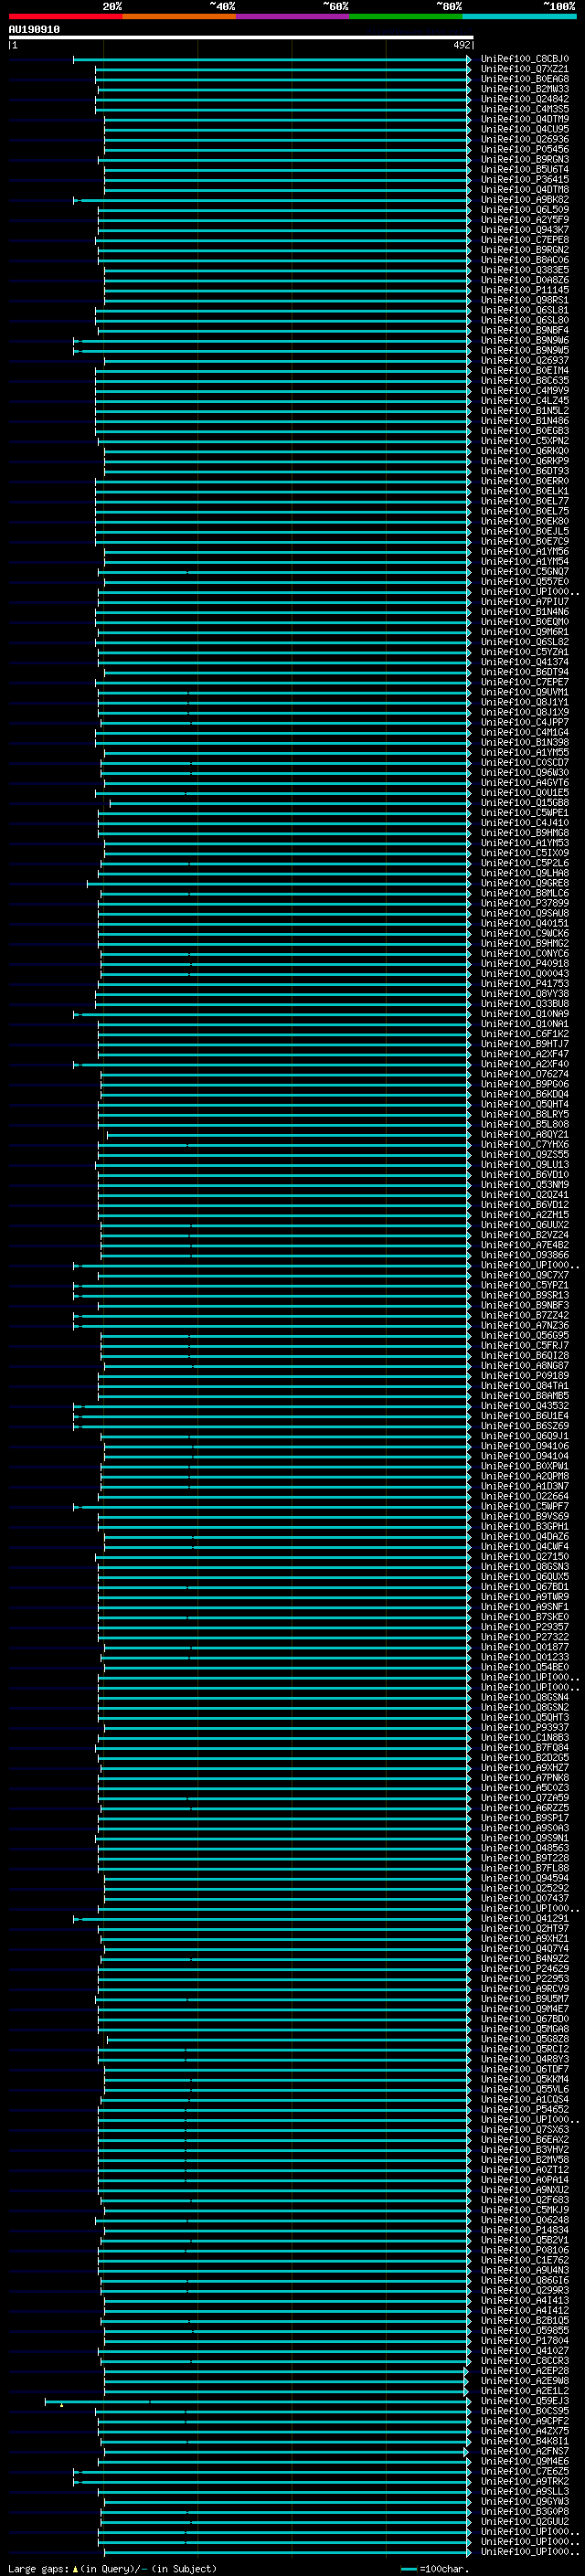585x2576 pixels.
Task: Select hit label UniRef100_A9TRK2
Action: pos(524,2481)
